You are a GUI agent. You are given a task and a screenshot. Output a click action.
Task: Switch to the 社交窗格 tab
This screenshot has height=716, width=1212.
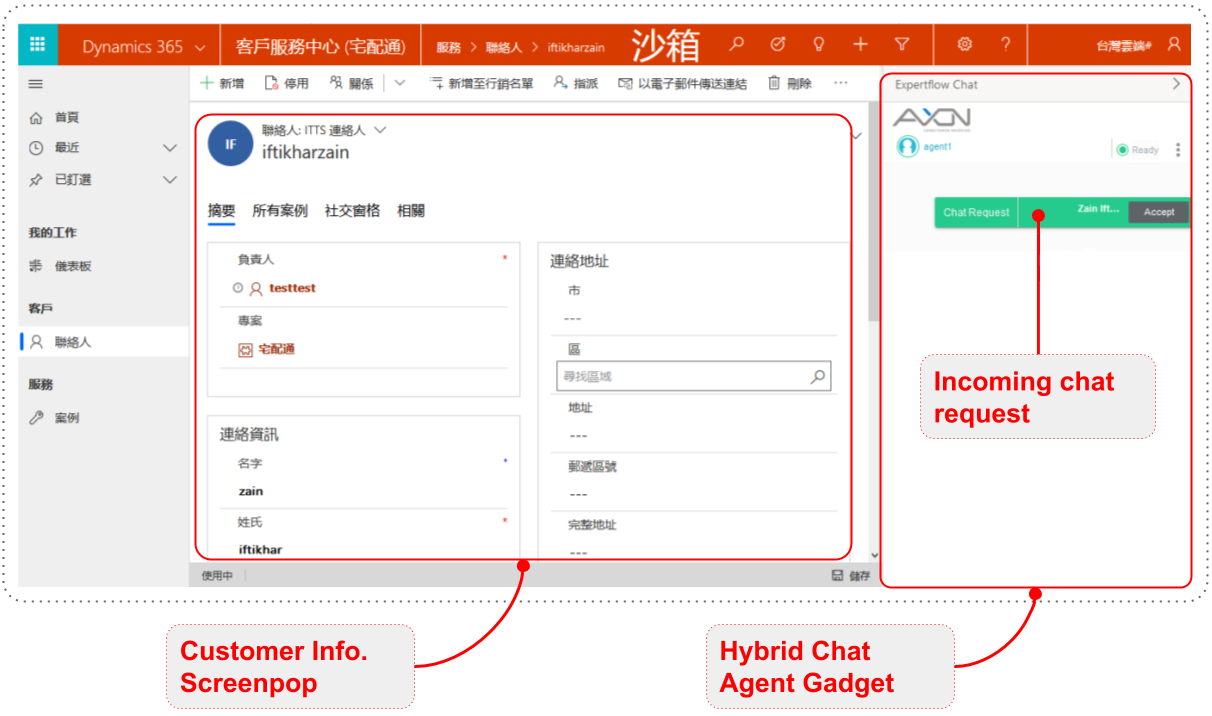tap(352, 211)
